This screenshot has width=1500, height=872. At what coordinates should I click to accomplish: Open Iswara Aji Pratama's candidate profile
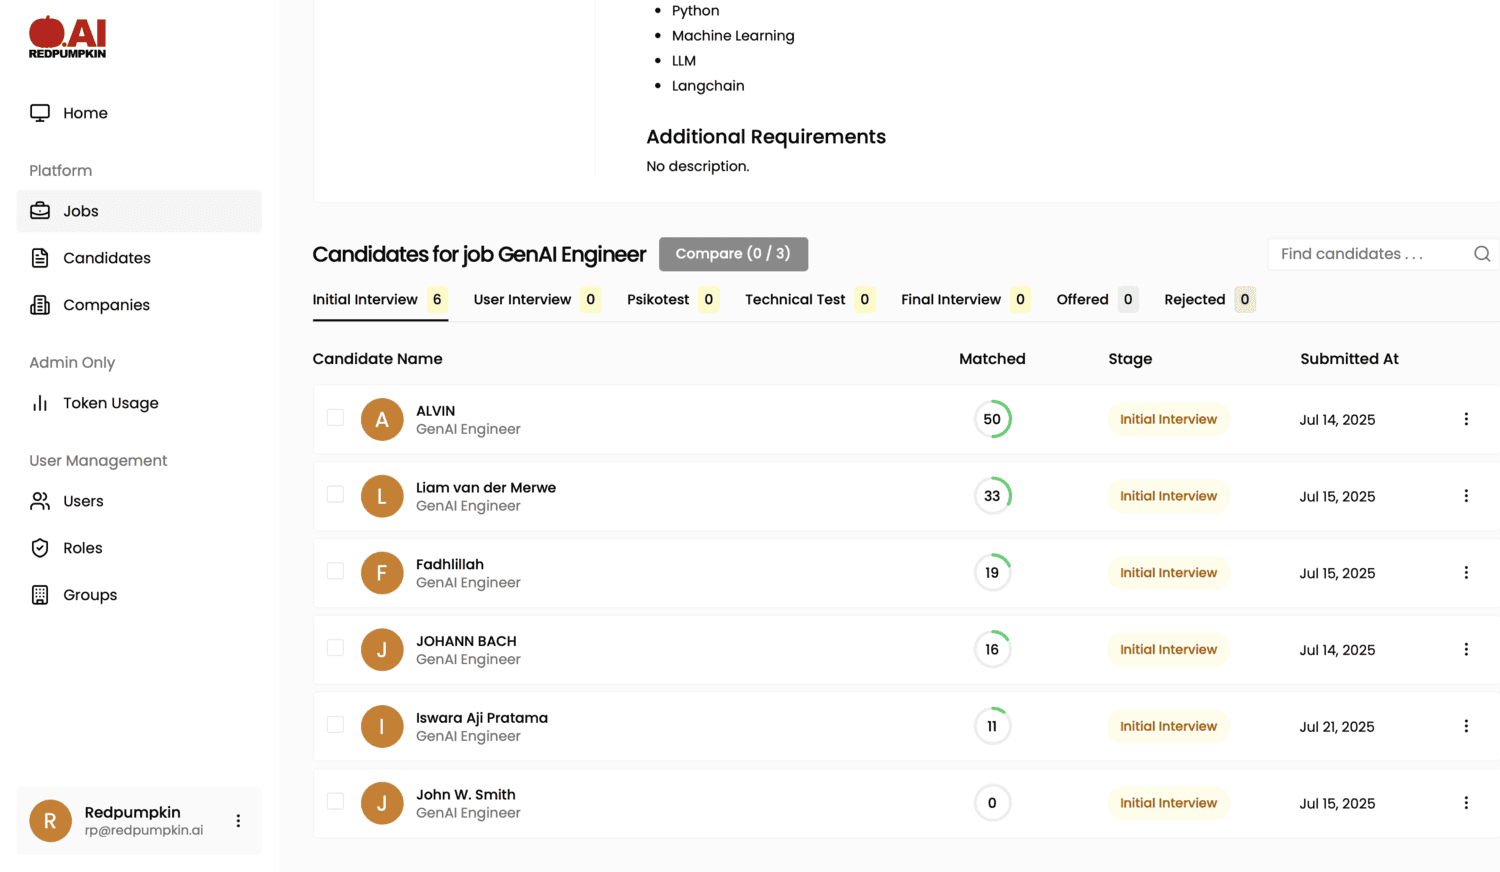[483, 717]
